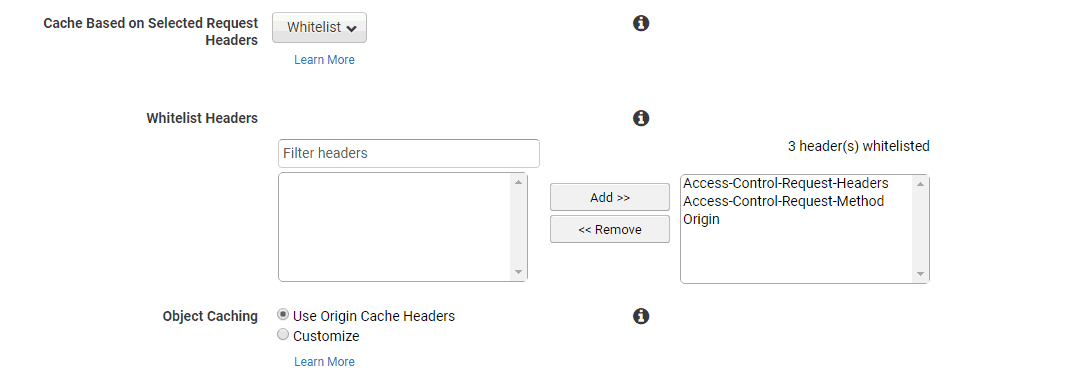Focus the Filter headers input field

409,153
